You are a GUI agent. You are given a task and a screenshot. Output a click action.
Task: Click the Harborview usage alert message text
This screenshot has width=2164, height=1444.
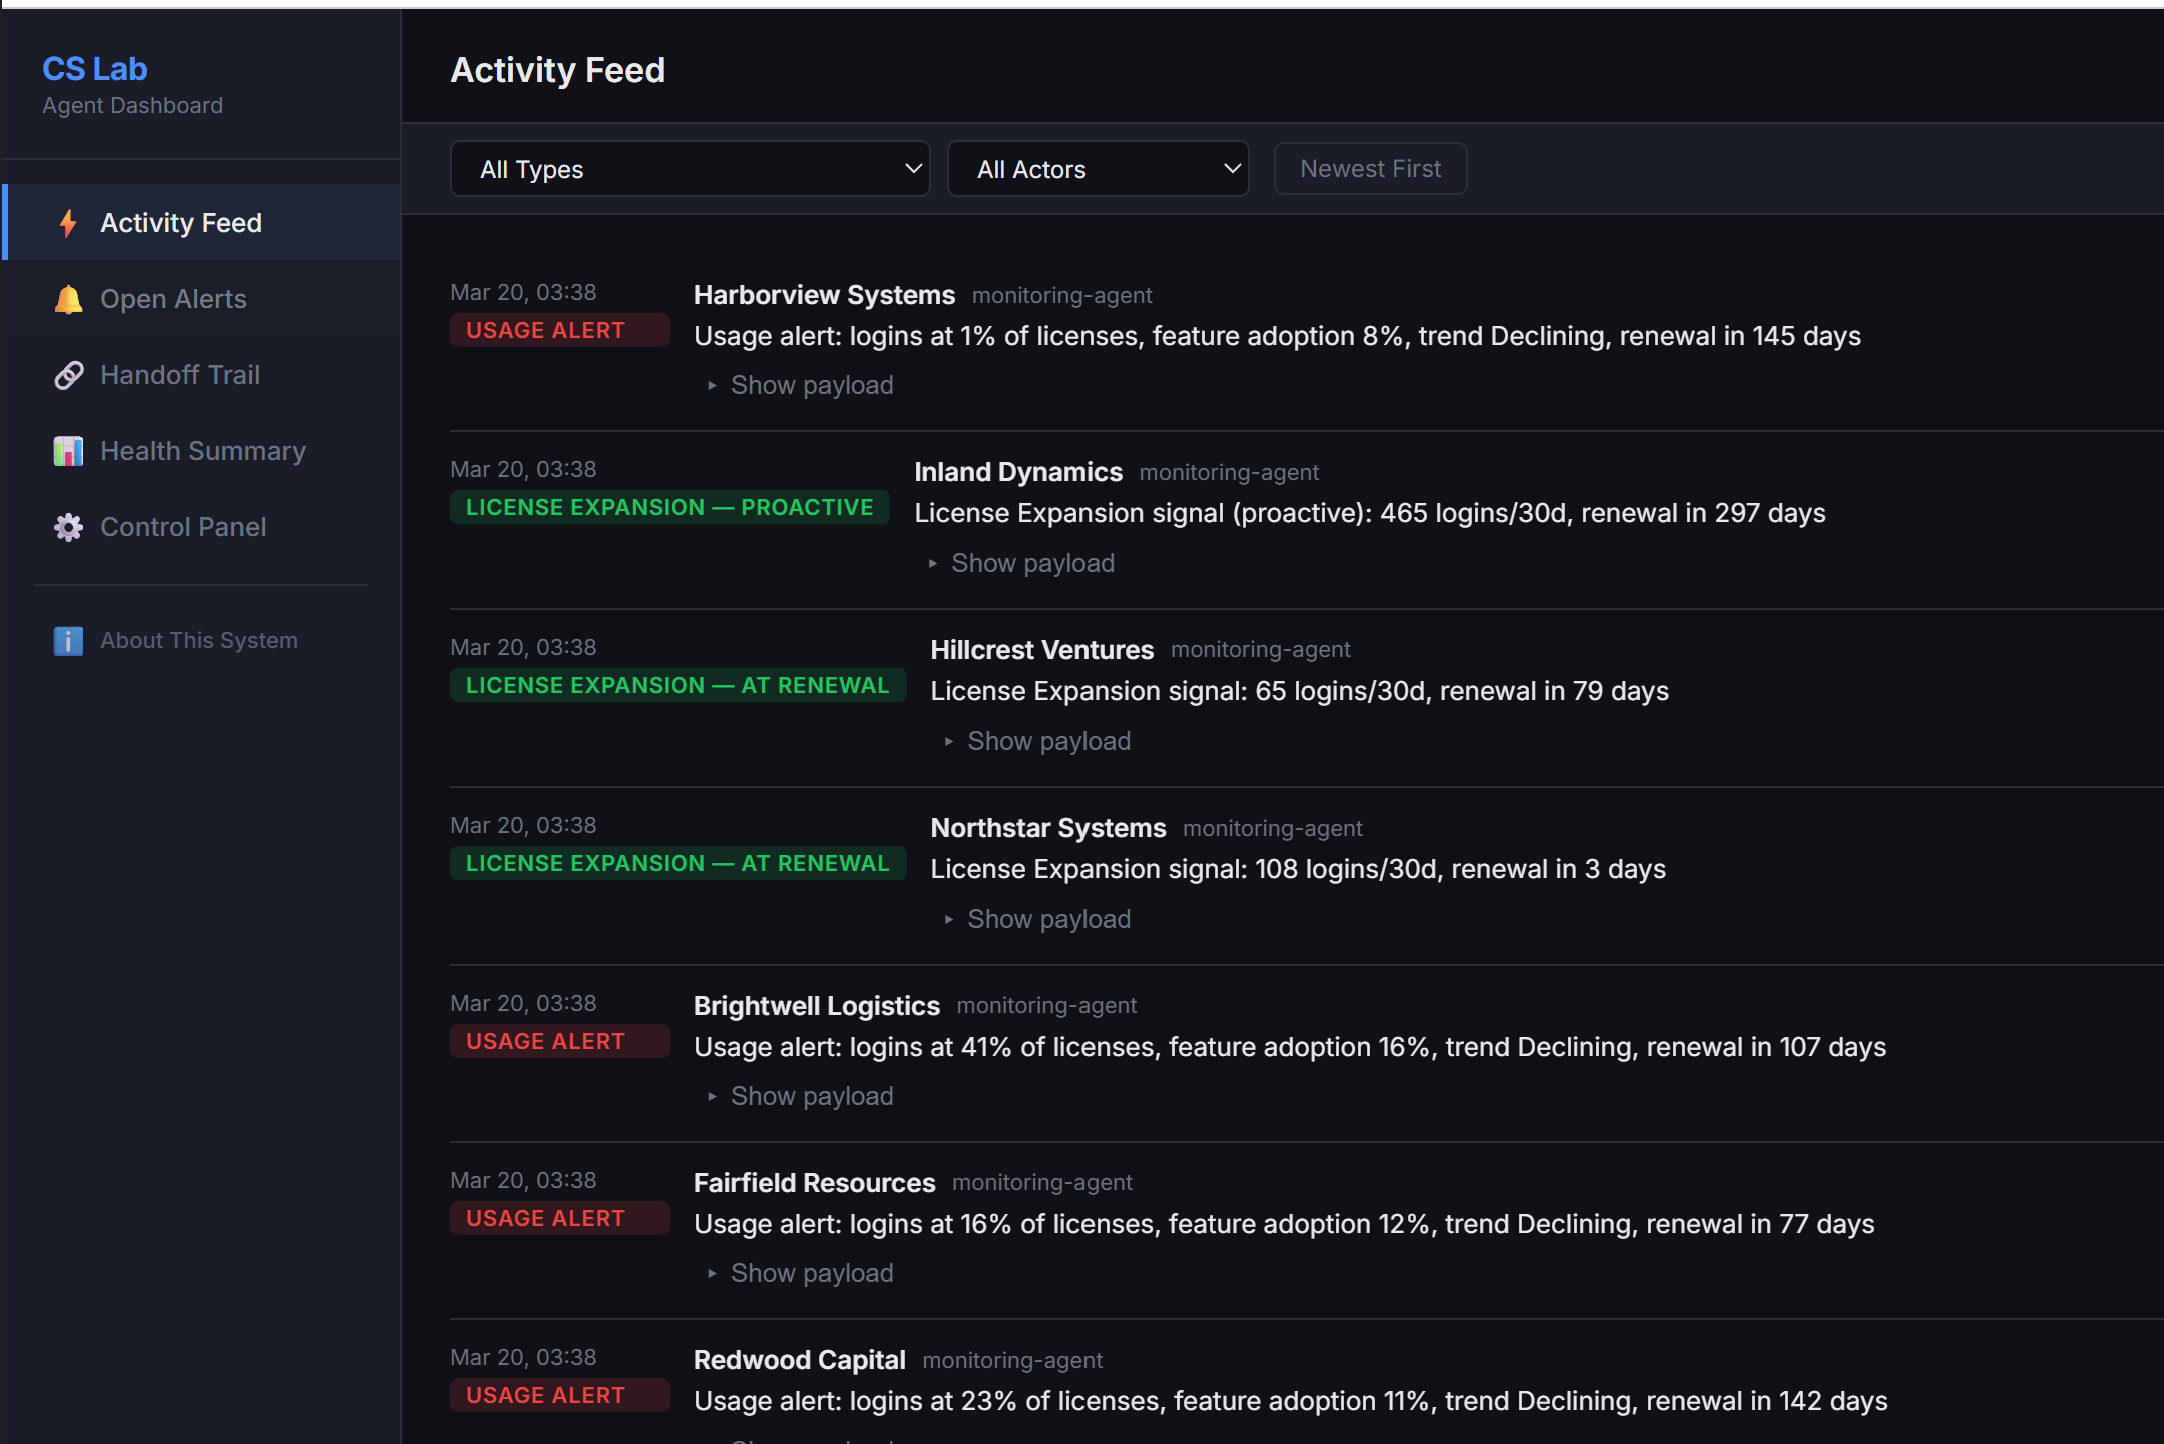[x=1278, y=336]
